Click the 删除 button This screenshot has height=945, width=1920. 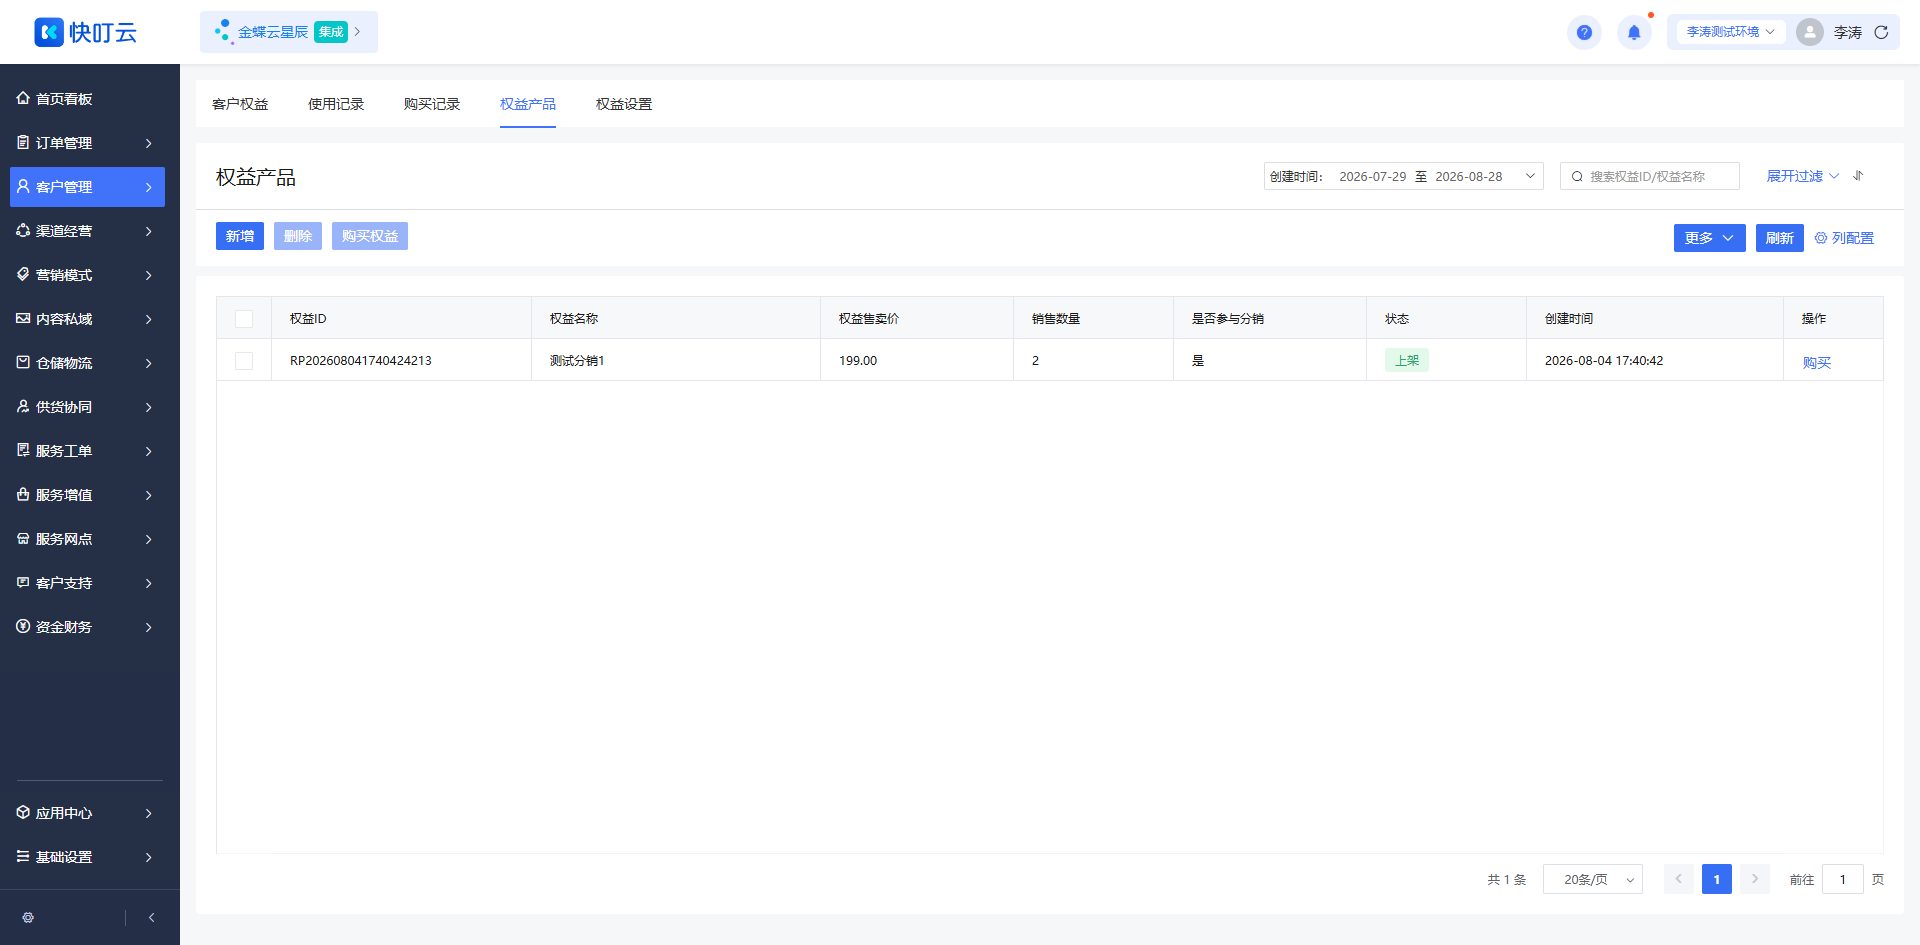tap(298, 236)
